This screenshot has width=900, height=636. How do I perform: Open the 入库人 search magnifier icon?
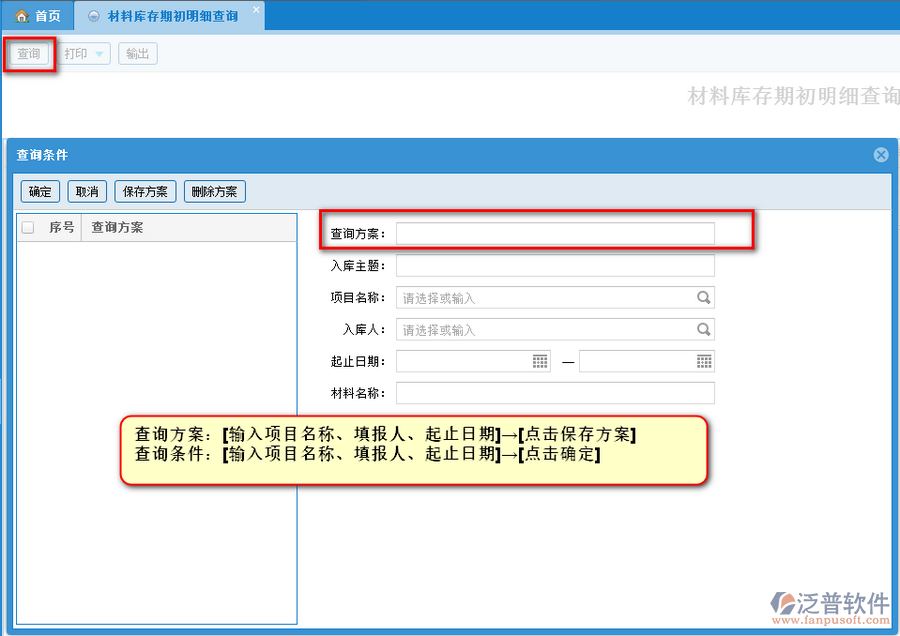(704, 329)
